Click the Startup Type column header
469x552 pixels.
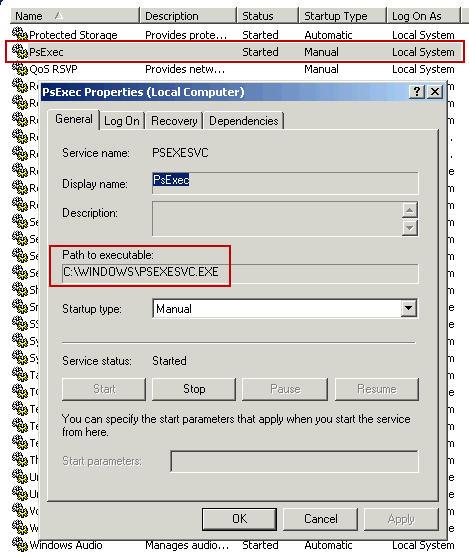pos(343,16)
